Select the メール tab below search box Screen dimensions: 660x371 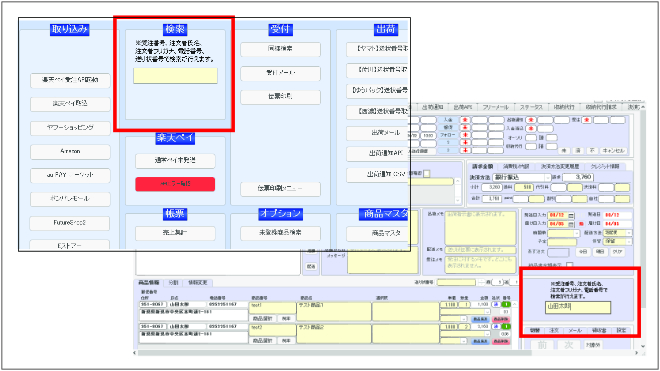coord(575,331)
